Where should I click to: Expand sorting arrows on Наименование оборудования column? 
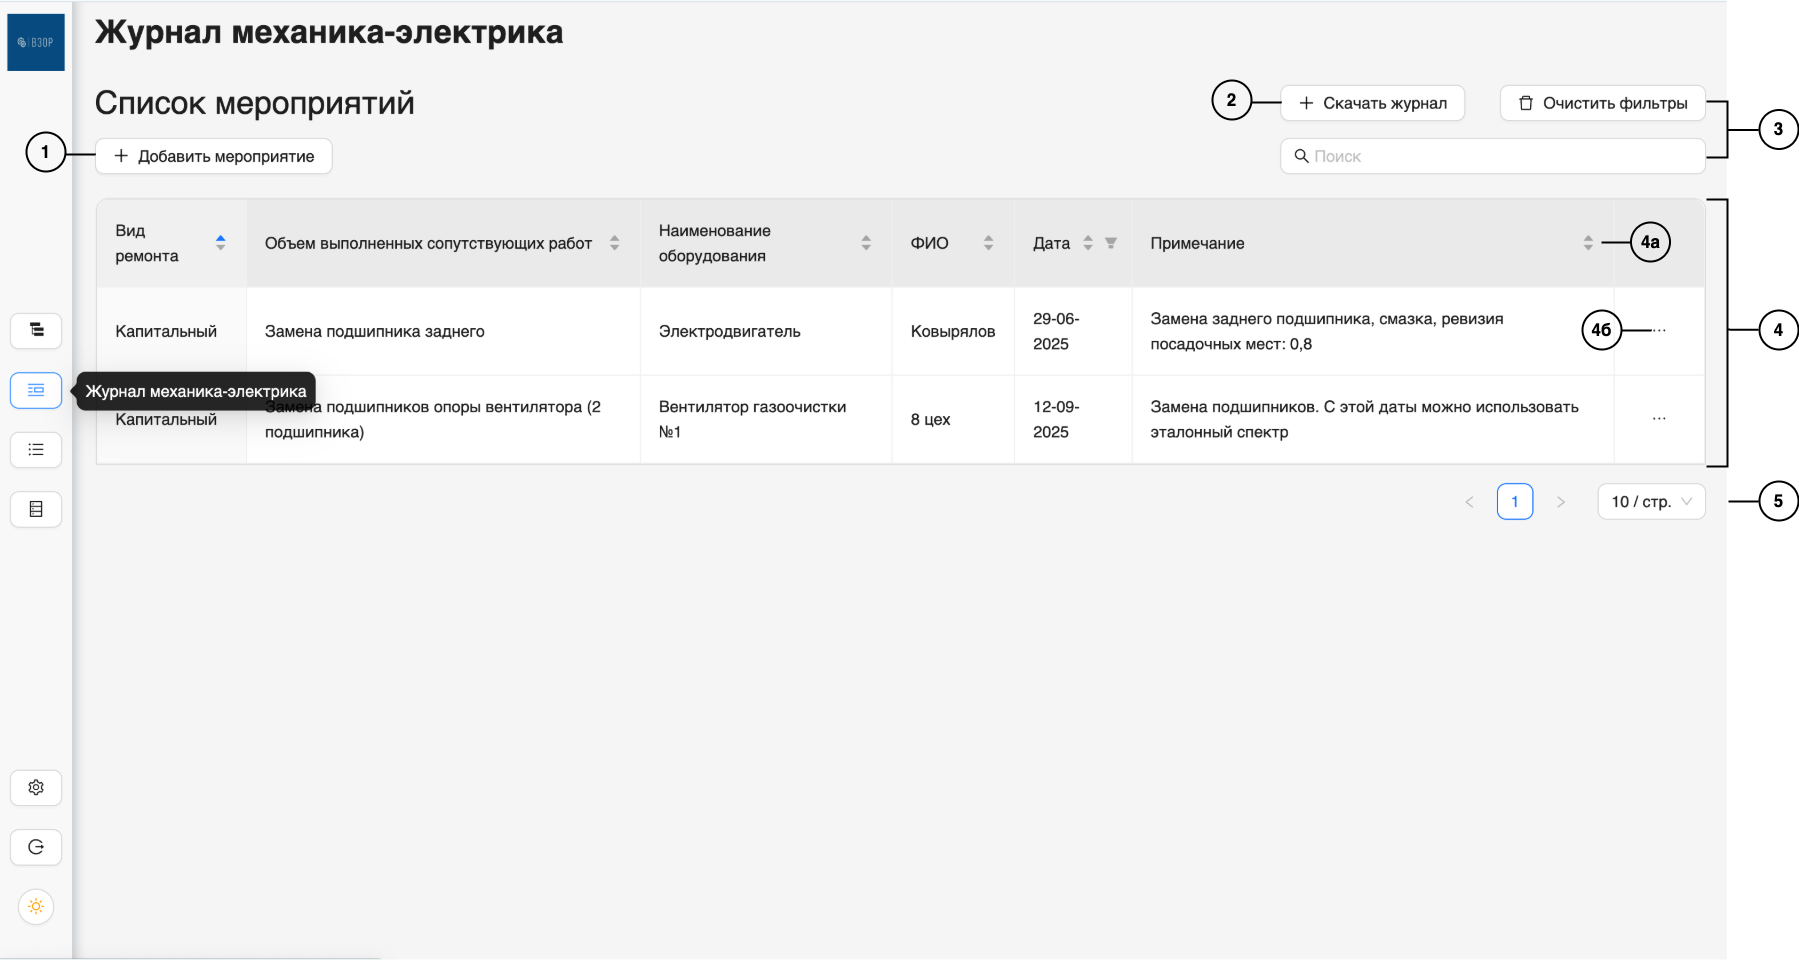(866, 242)
